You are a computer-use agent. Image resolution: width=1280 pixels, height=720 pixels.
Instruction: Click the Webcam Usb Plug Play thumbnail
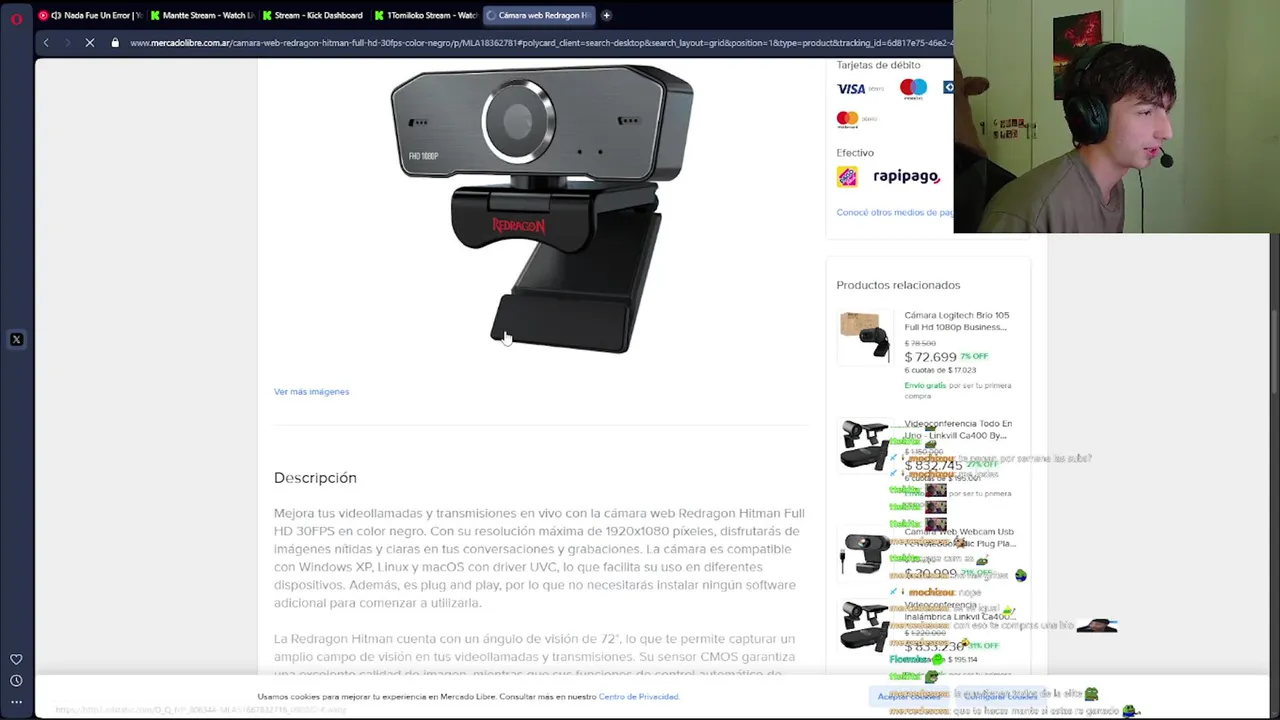coord(864,553)
